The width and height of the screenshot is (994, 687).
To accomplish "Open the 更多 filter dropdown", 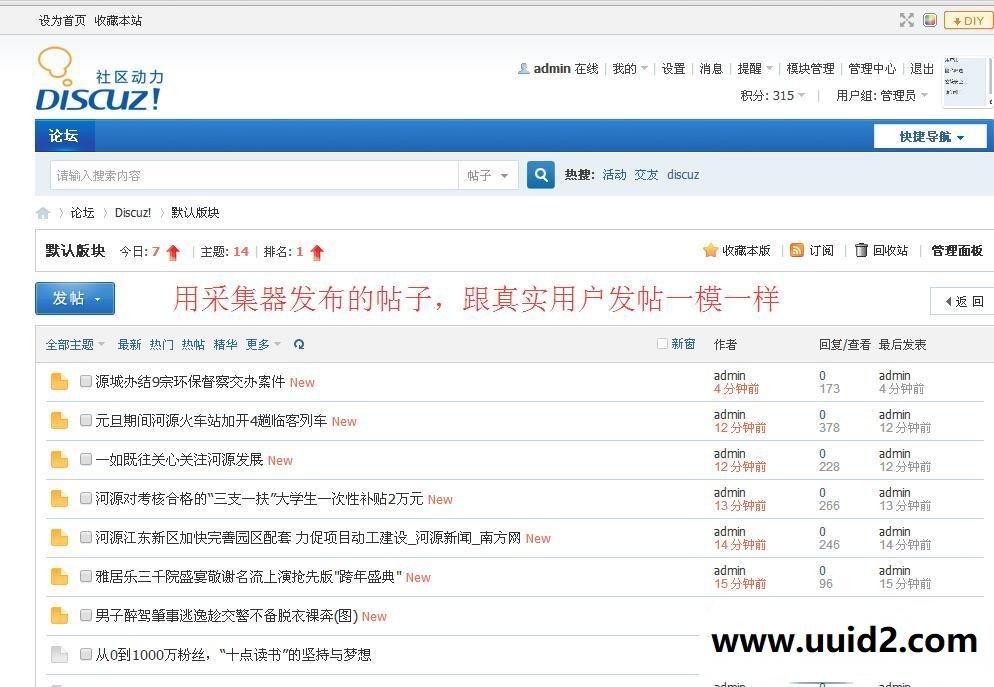I will pyautogui.click(x=258, y=343).
